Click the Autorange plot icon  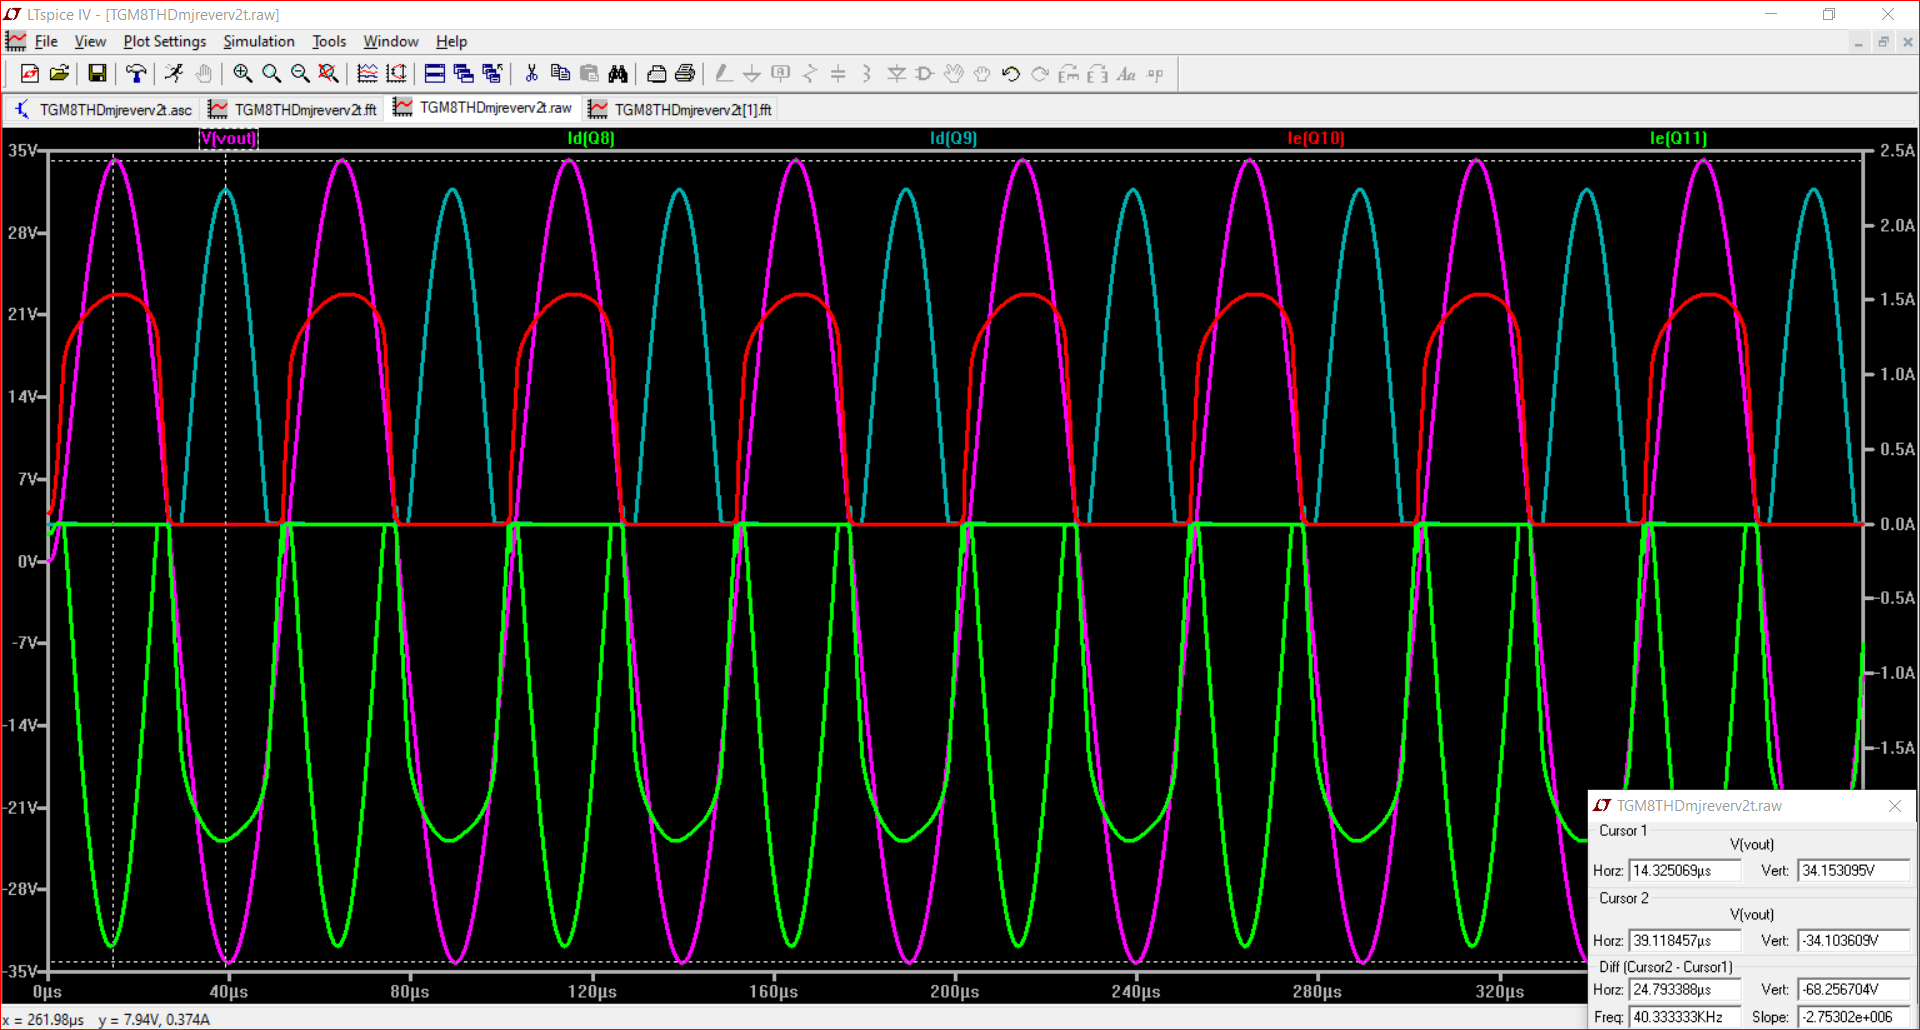coord(367,74)
